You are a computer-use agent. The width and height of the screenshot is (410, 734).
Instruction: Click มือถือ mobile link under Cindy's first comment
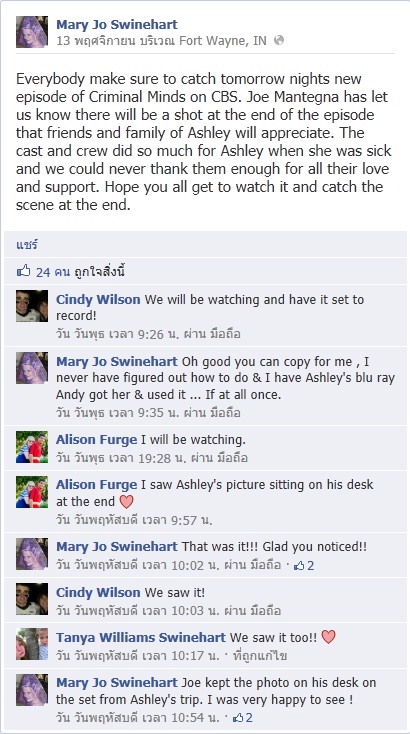point(225,334)
